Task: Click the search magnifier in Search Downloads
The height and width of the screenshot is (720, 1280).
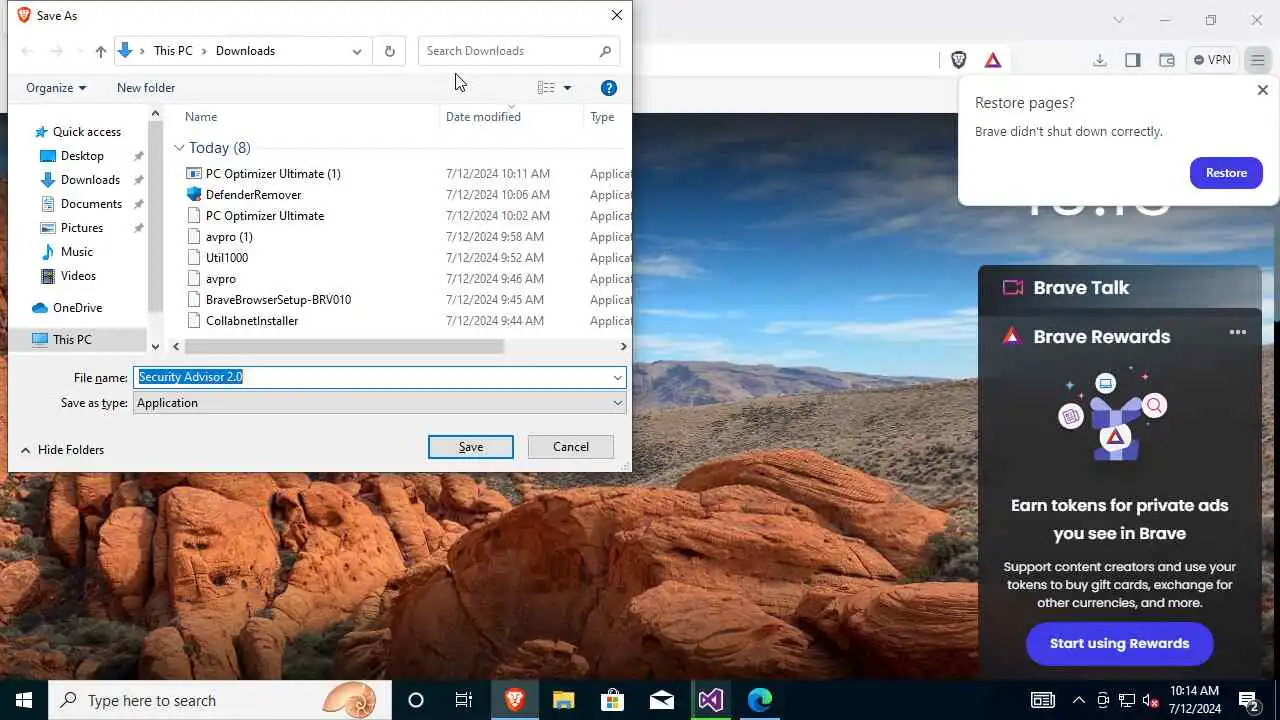Action: pos(605,51)
